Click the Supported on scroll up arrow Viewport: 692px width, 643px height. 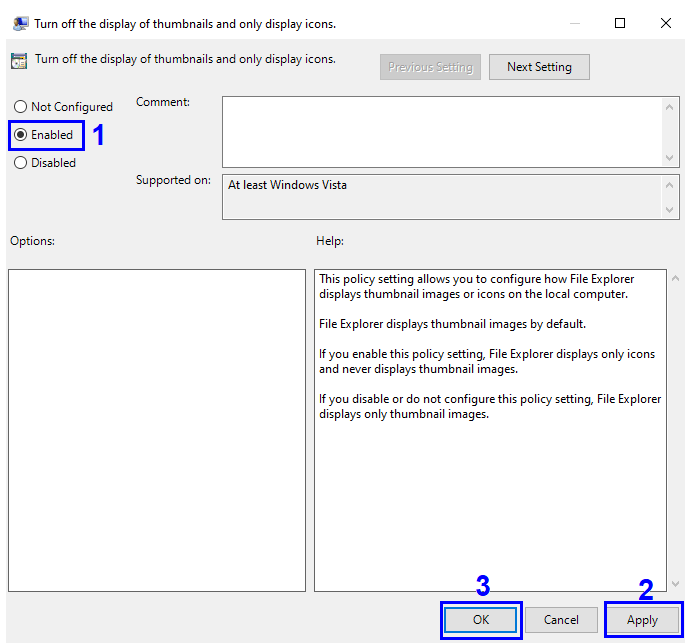[x=669, y=185]
